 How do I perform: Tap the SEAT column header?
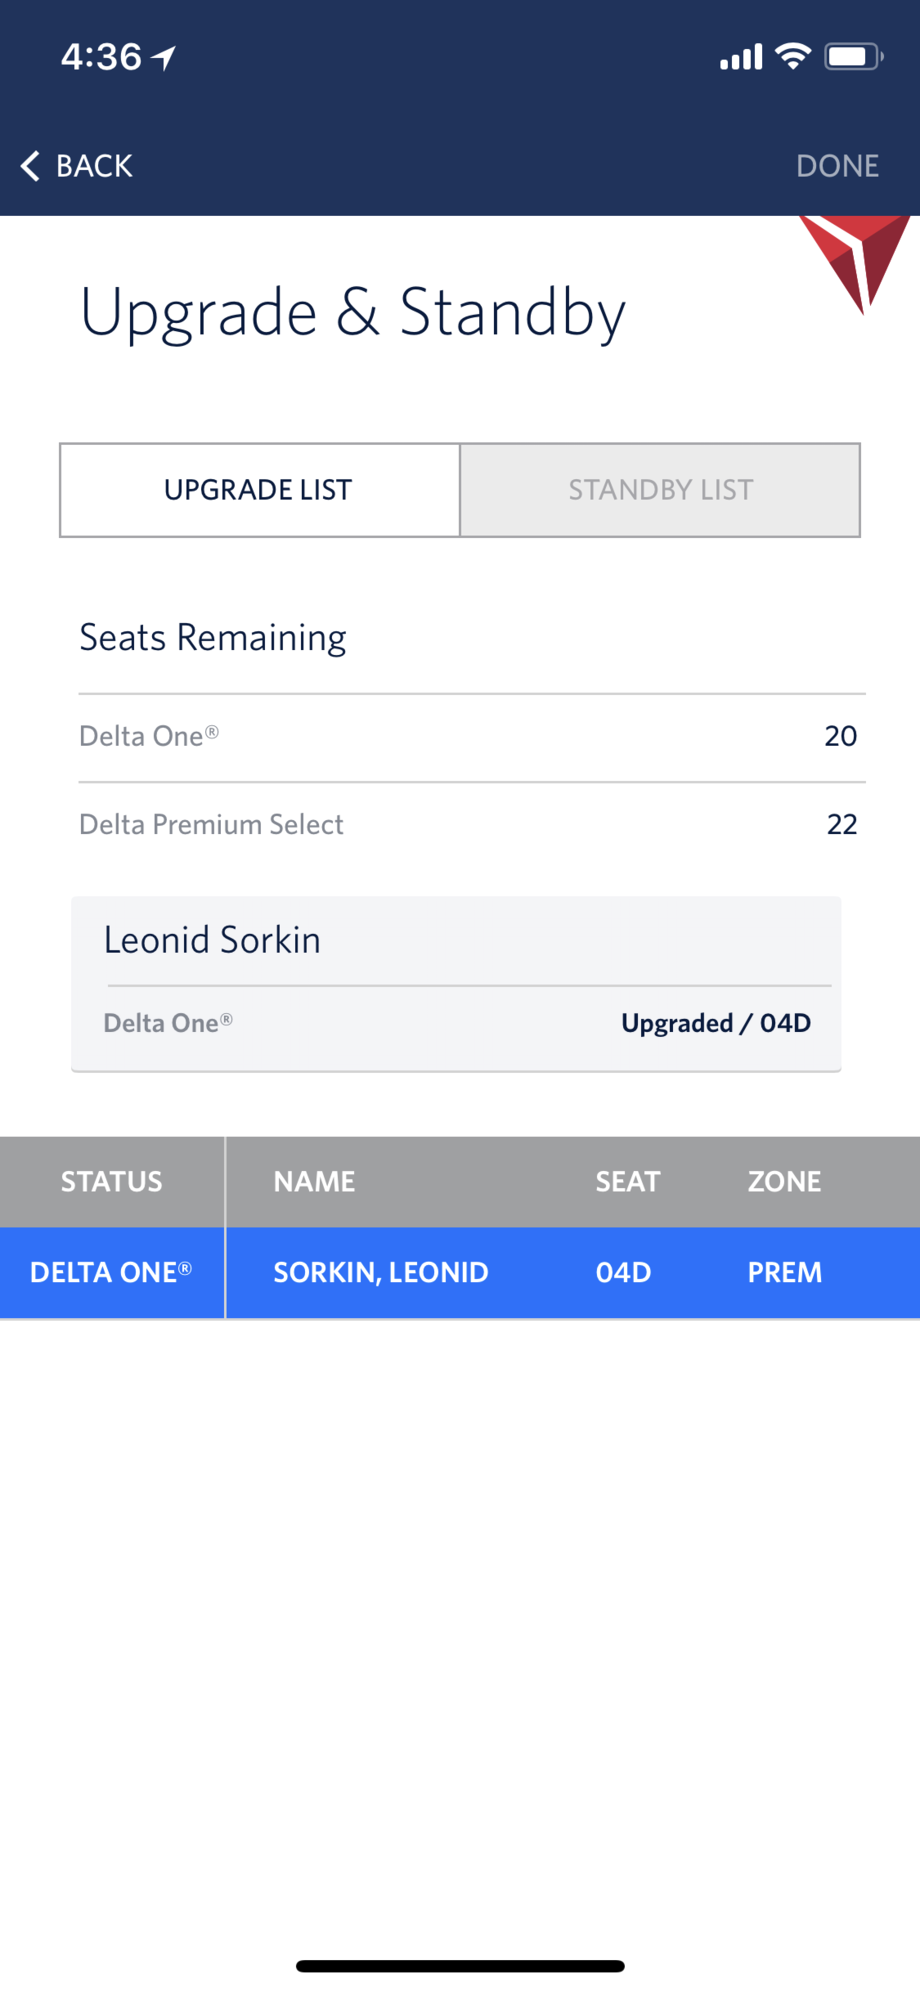point(627,1182)
